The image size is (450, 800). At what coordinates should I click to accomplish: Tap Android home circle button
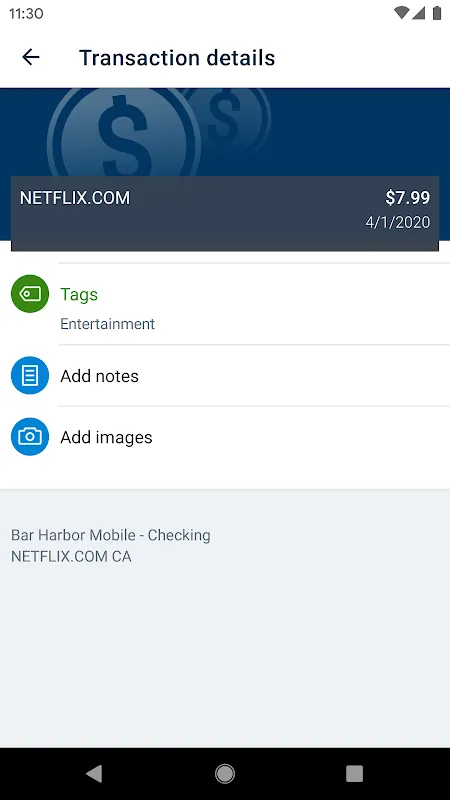[224, 773]
